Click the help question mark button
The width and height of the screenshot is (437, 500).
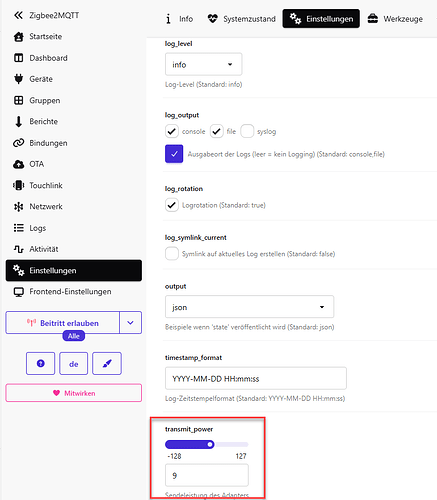(x=41, y=363)
